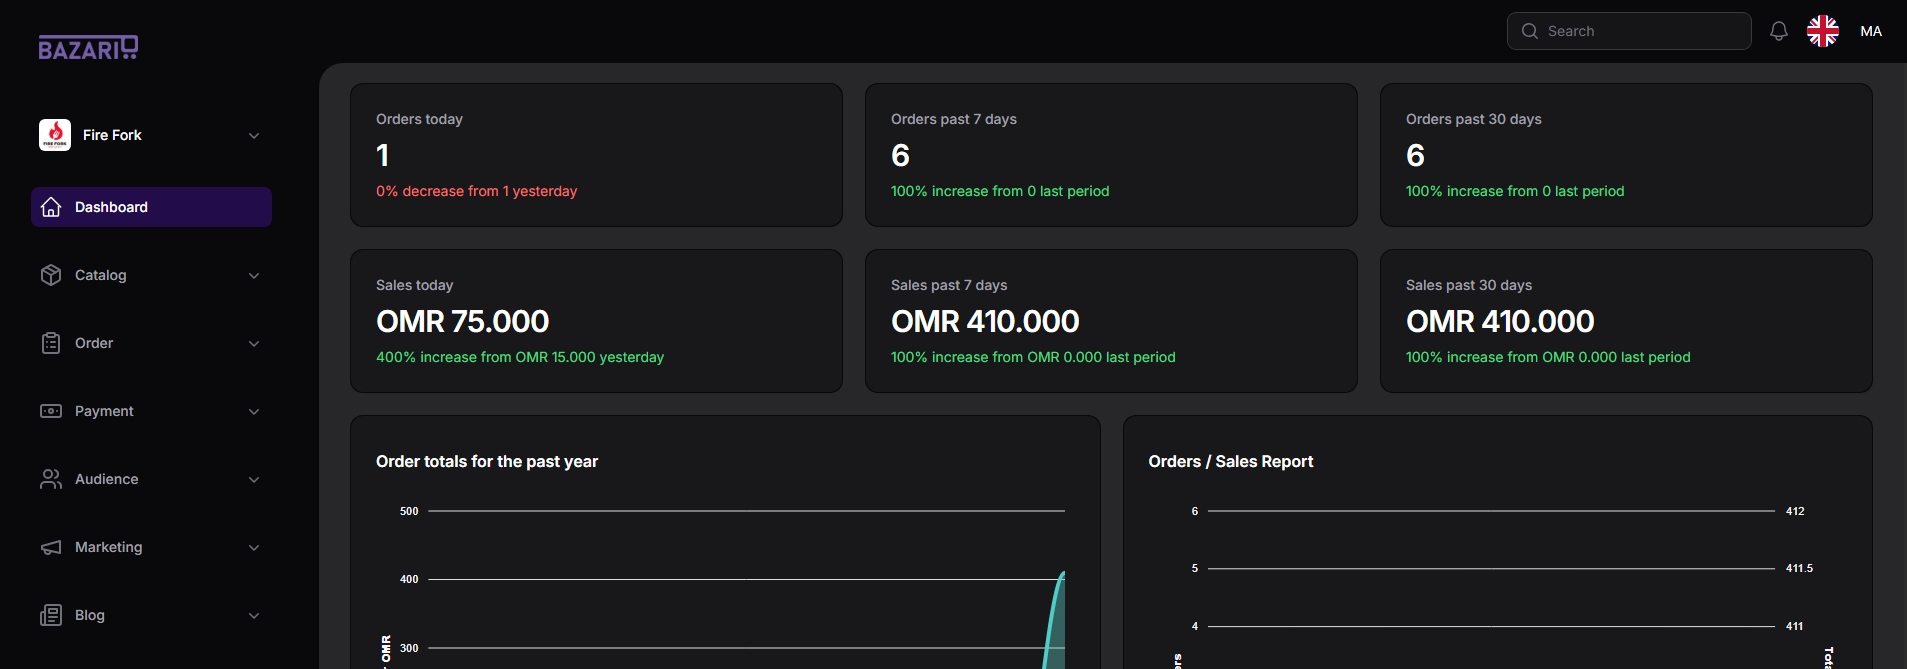The image size is (1907, 669).
Task: Open the MA user account menu
Action: (x=1871, y=31)
